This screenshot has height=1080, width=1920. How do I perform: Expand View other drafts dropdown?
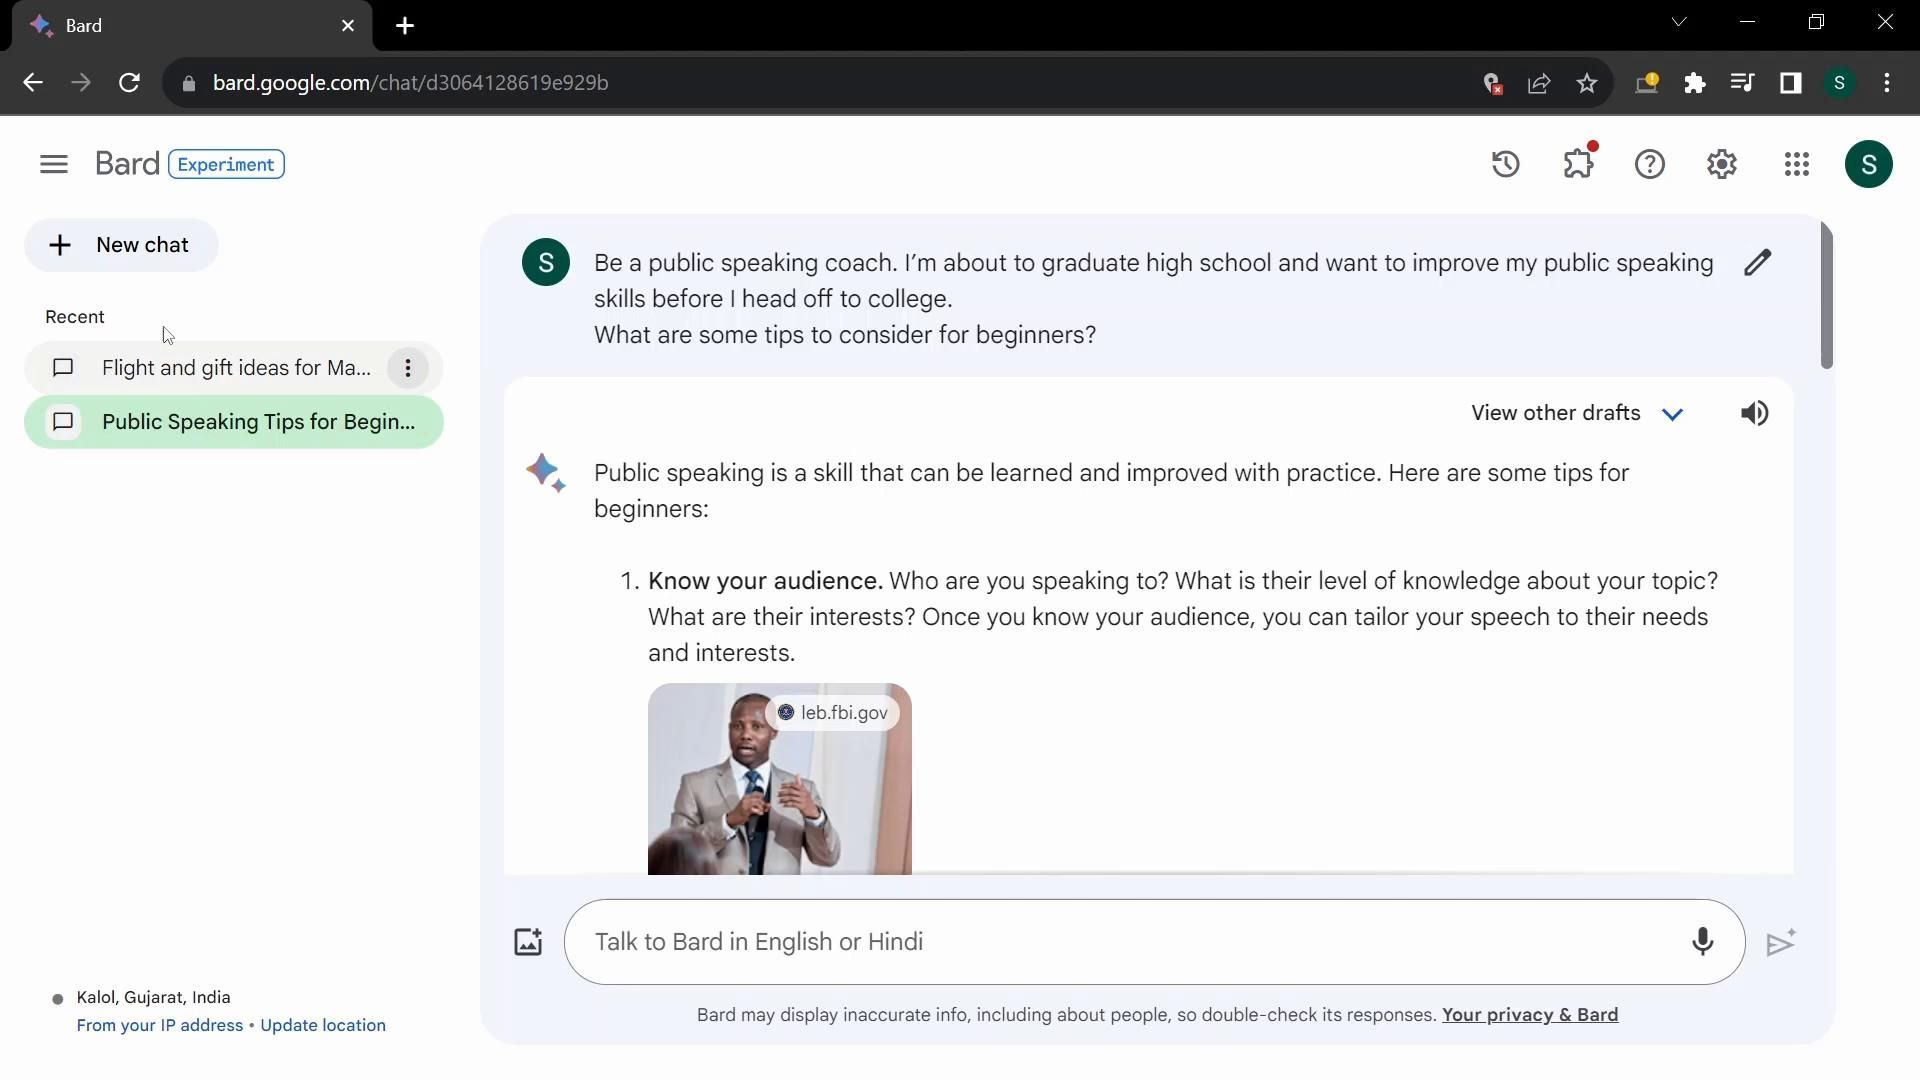pos(1577,413)
